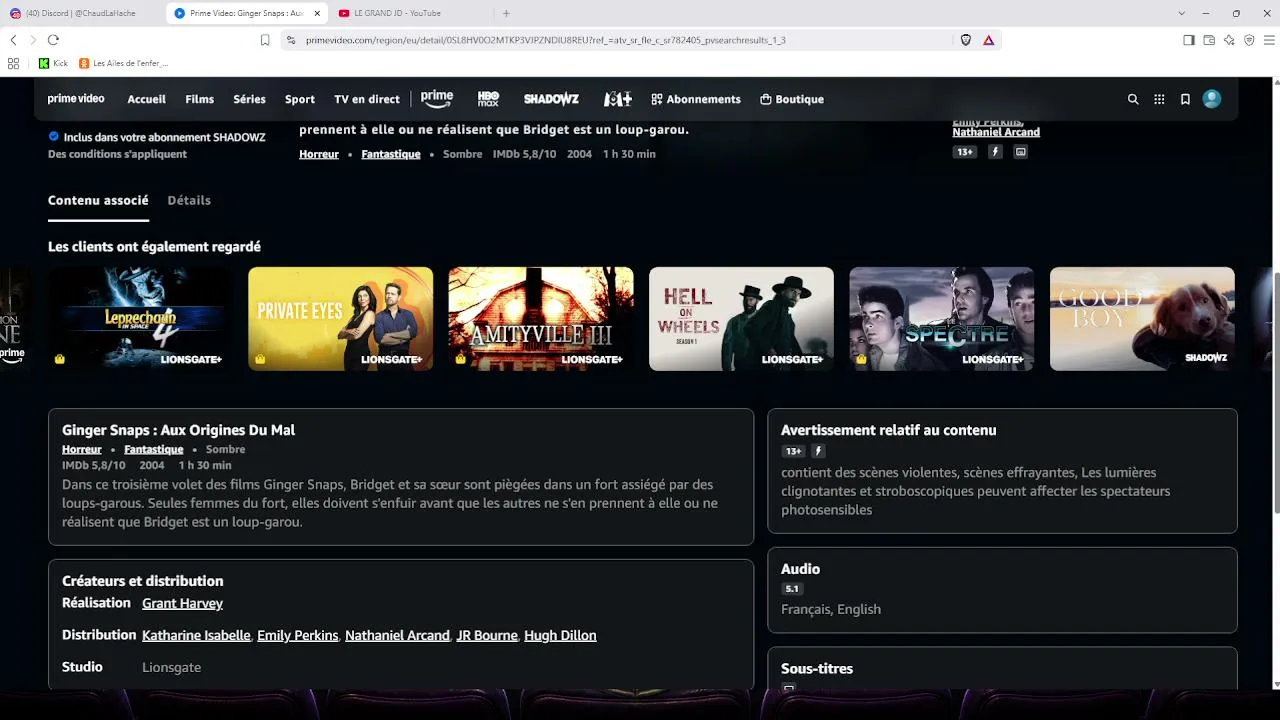Open the Amityville III thumbnail
1280x720 pixels.
pyautogui.click(x=541, y=319)
